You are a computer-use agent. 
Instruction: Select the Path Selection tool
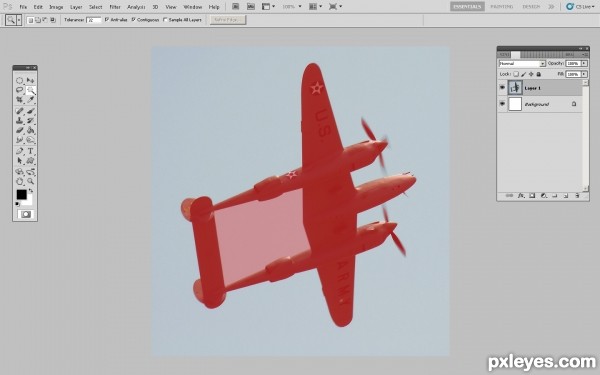[x=20, y=161]
